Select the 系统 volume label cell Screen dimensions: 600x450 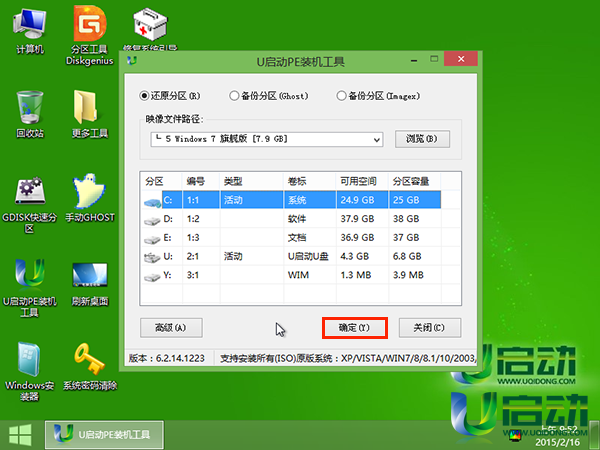coord(310,200)
